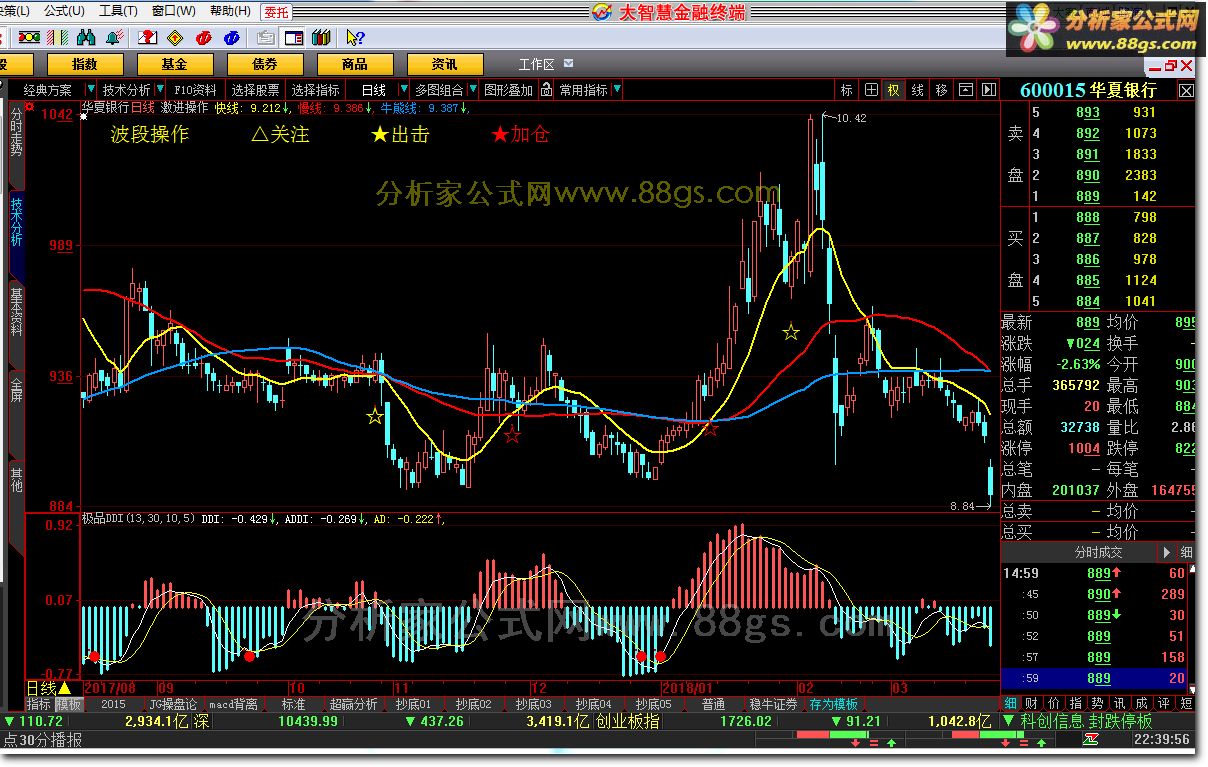1208x767 pixels.
Task: Expand the 技术分析 dropdown arrow
Action: [x=160, y=89]
